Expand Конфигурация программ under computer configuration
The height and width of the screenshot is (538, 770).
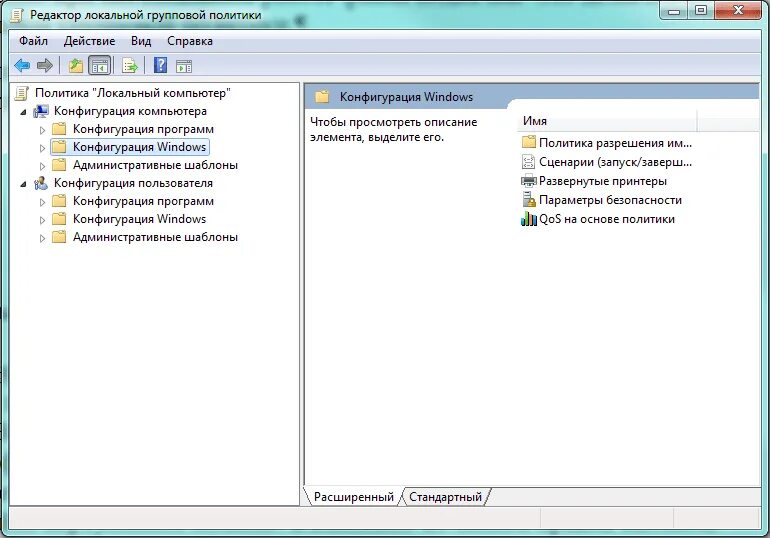click(x=42, y=130)
